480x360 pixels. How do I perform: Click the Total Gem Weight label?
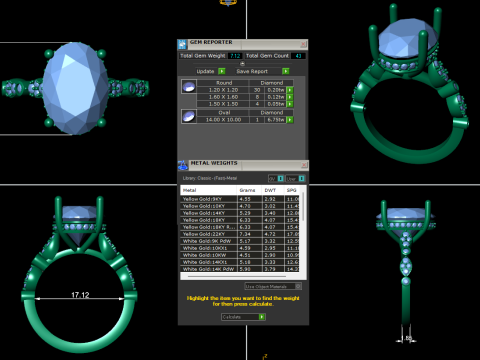[203, 56]
